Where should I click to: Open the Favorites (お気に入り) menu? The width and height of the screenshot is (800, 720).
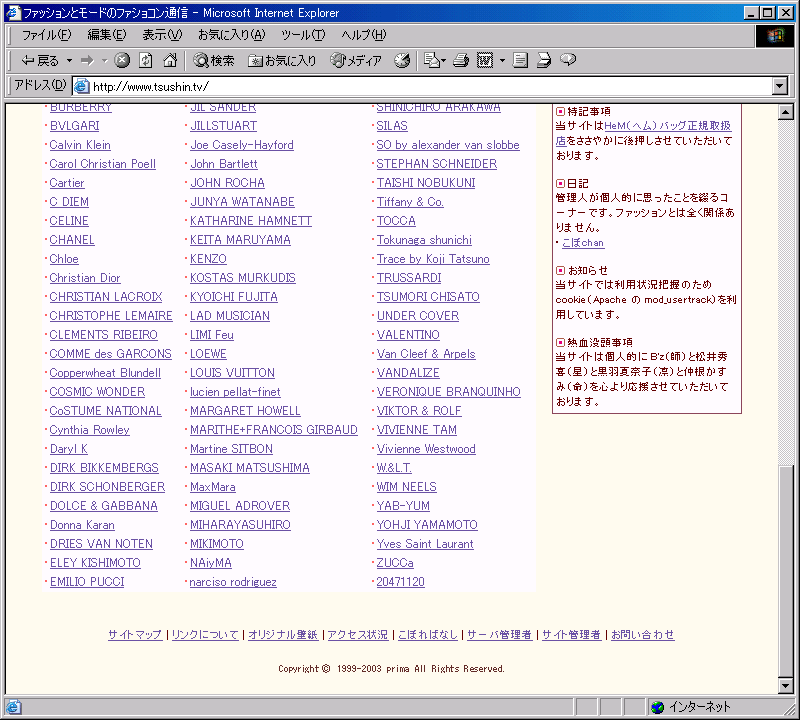tap(232, 35)
